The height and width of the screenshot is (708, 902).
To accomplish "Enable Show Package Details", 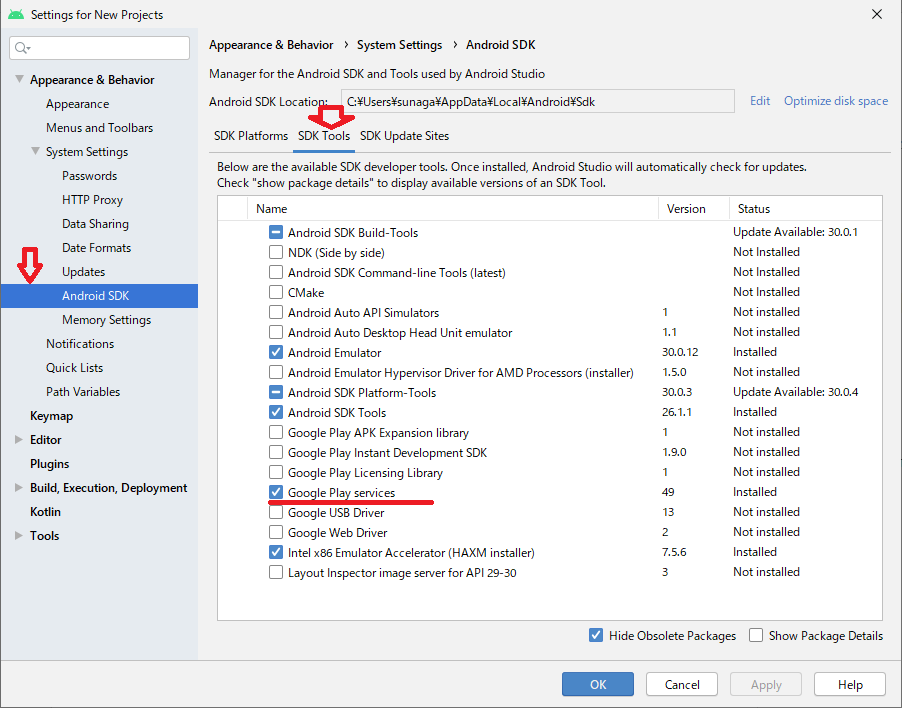I will click(x=756, y=636).
